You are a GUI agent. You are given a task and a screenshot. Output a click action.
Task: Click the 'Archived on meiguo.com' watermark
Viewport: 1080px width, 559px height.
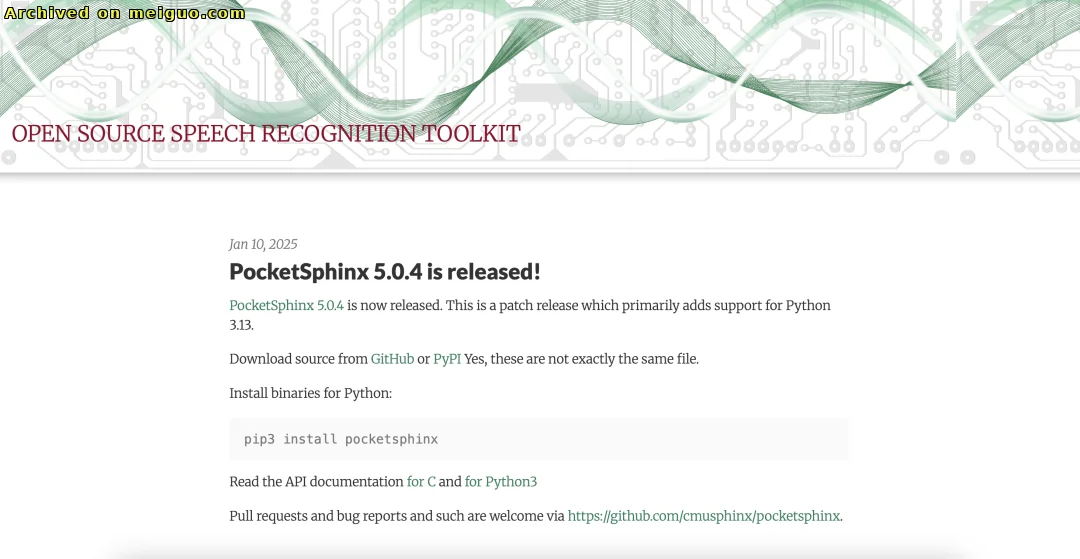point(125,13)
